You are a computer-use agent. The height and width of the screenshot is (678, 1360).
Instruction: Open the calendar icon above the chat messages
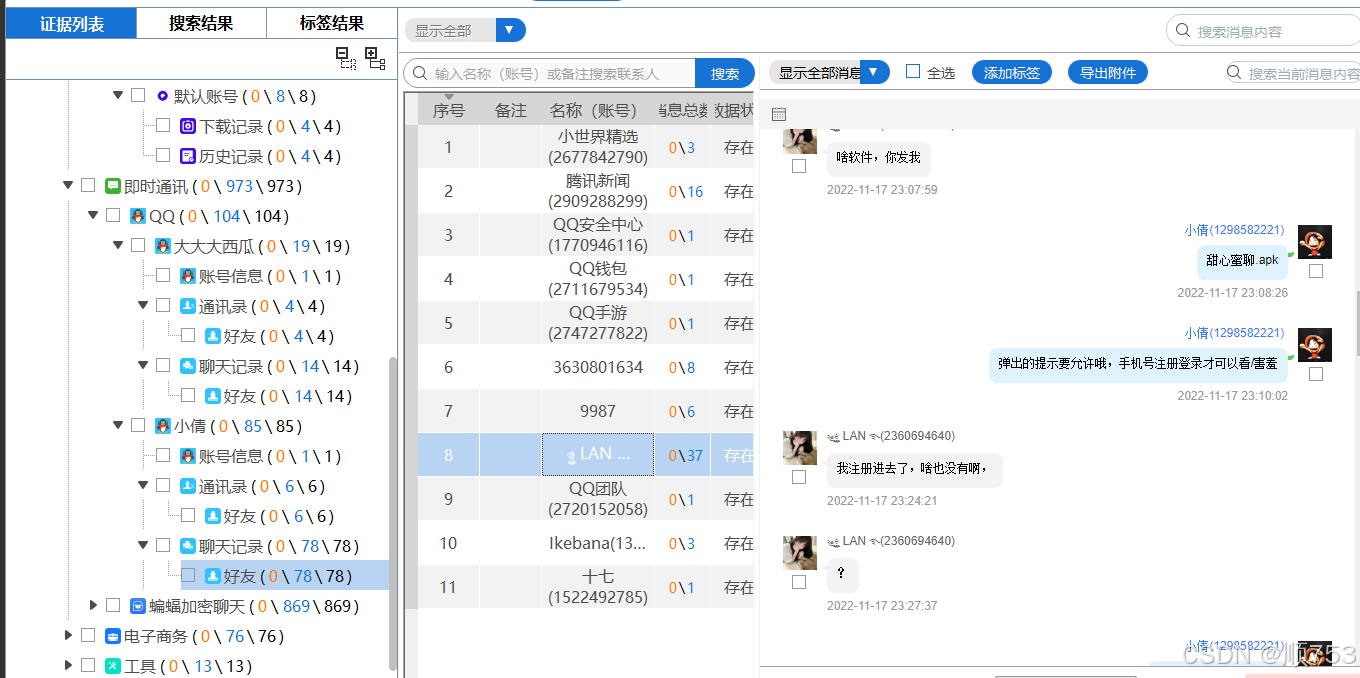779,113
